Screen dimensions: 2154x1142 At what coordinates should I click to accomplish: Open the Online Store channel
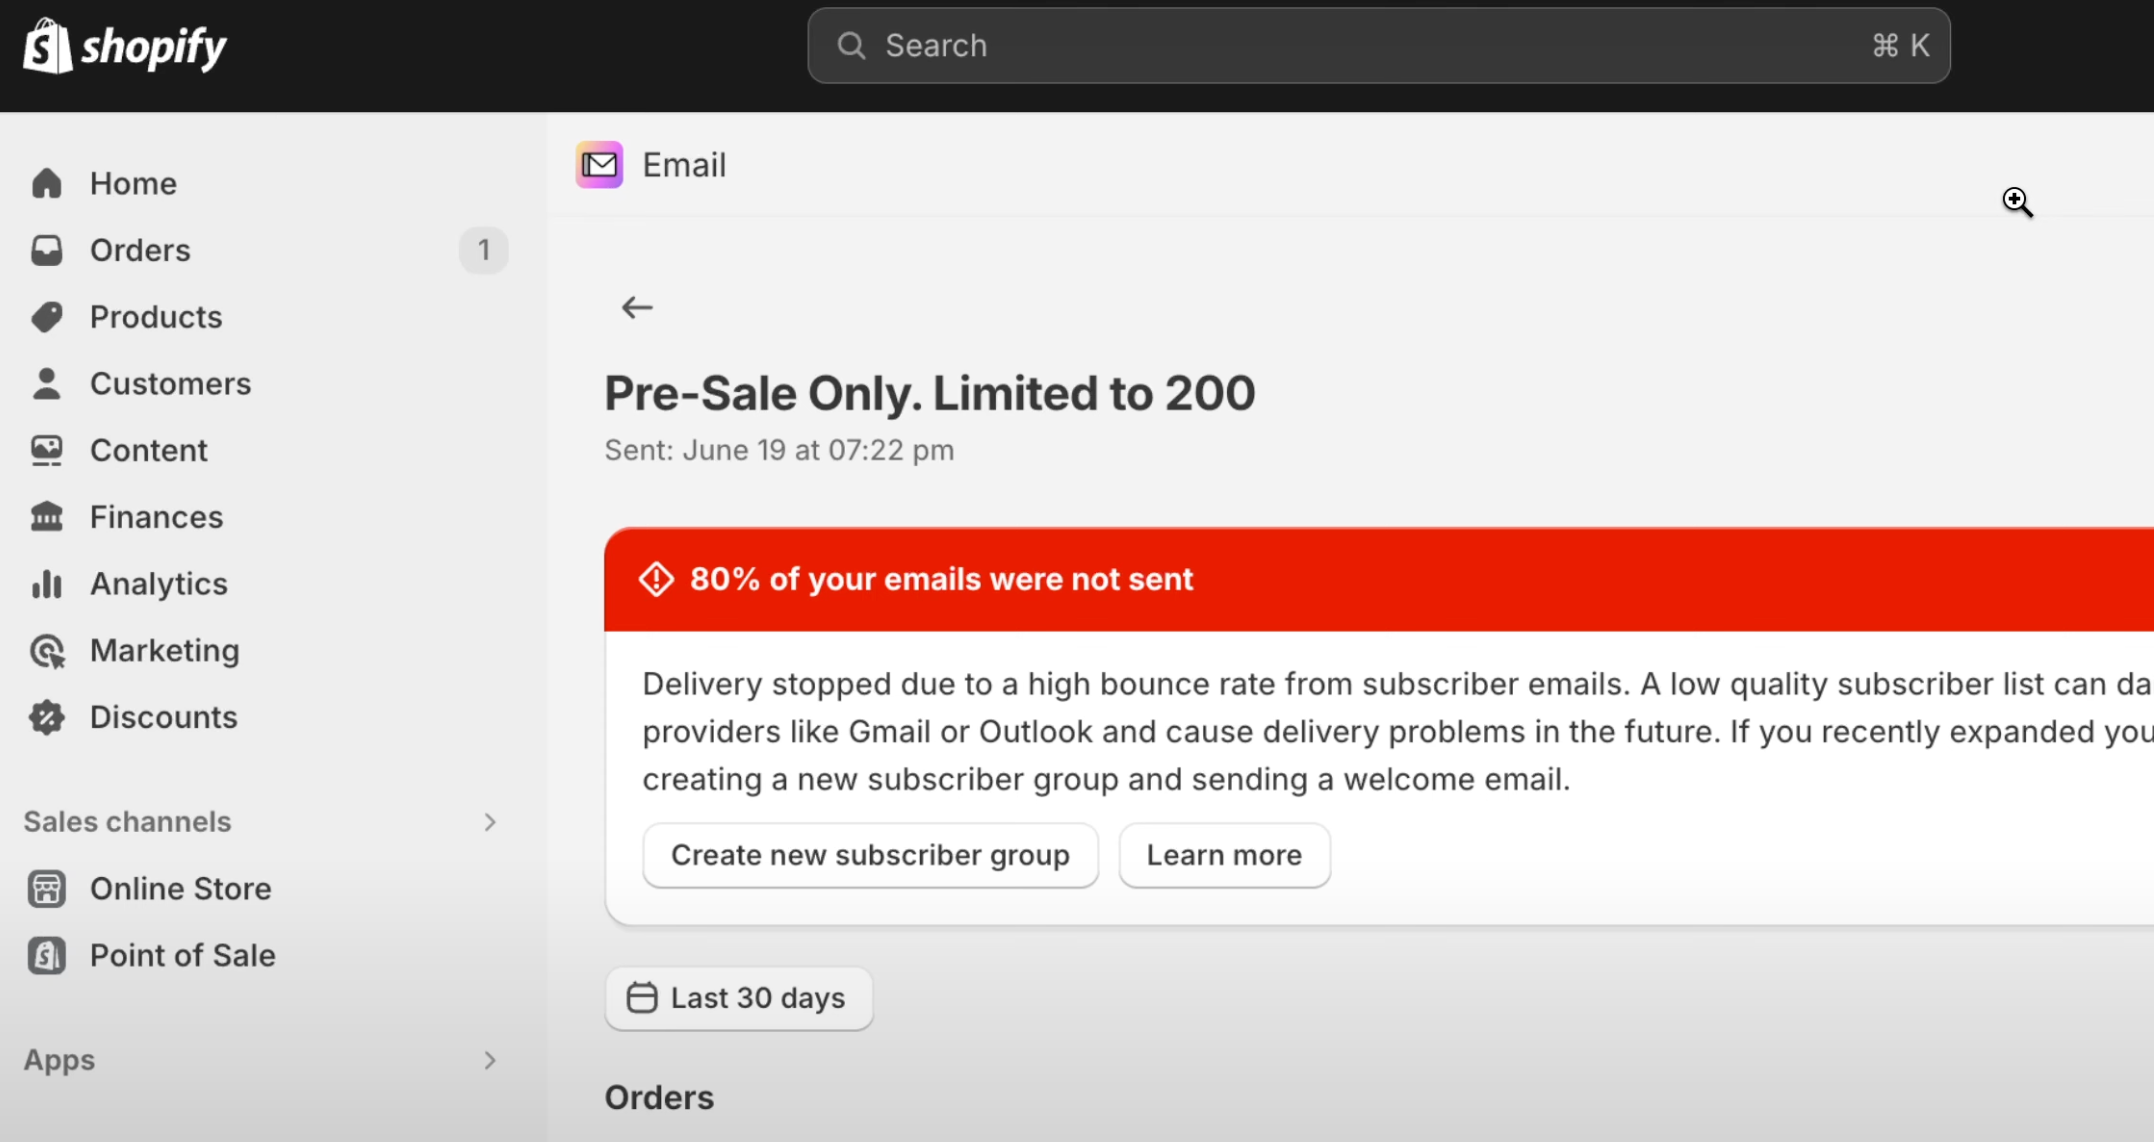(x=181, y=887)
